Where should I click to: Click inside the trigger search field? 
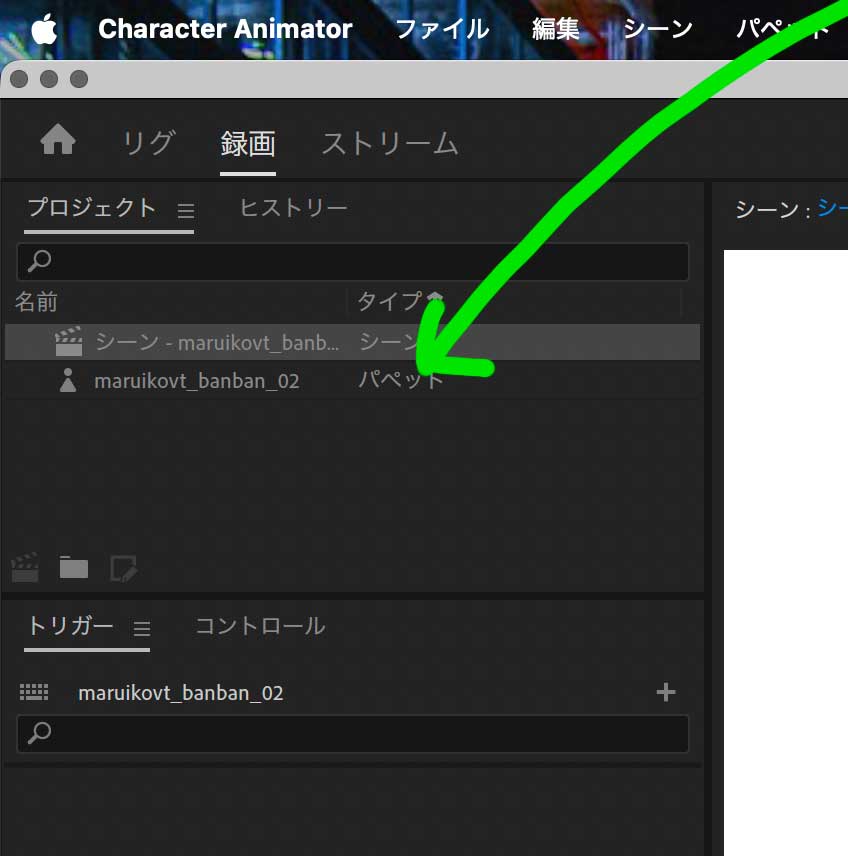[350, 734]
